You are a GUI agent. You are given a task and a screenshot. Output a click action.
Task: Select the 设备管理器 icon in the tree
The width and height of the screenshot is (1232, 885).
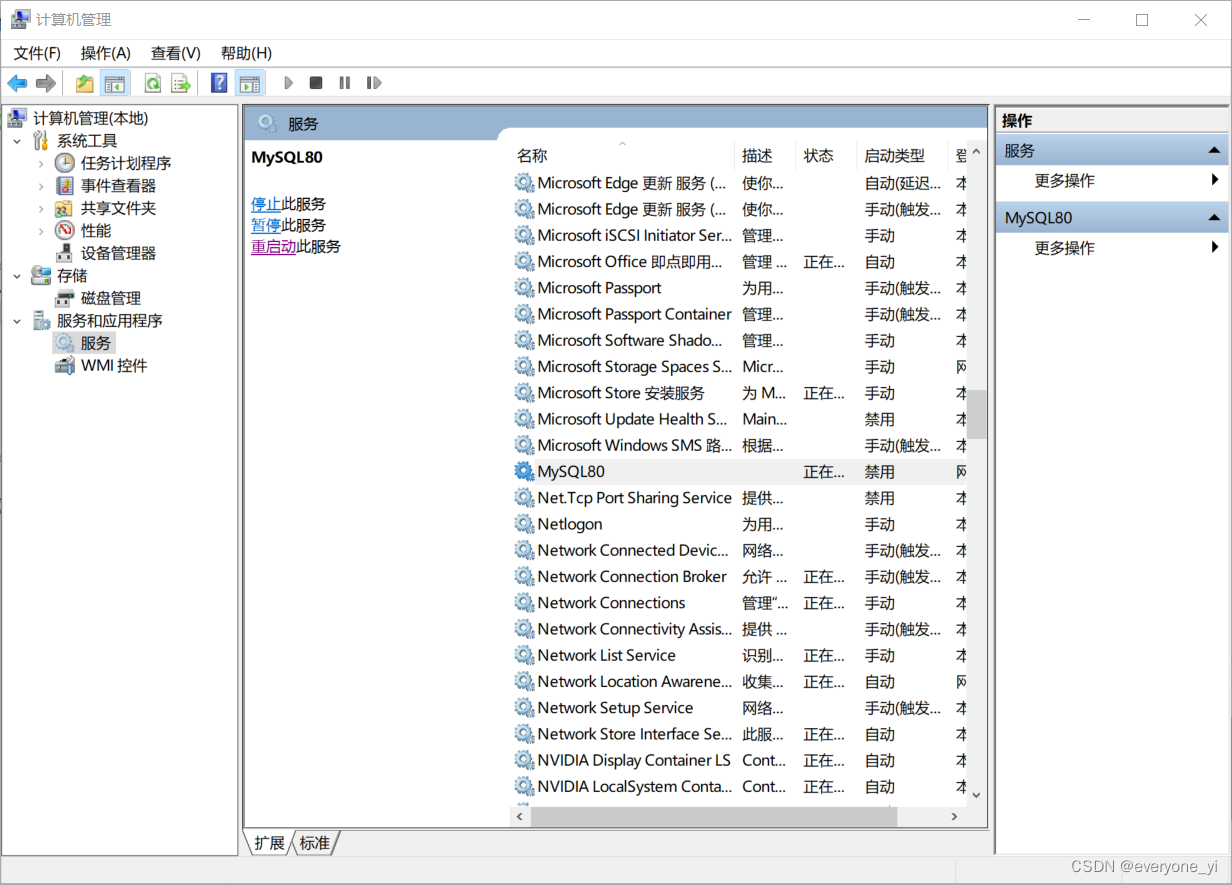[x=64, y=253]
